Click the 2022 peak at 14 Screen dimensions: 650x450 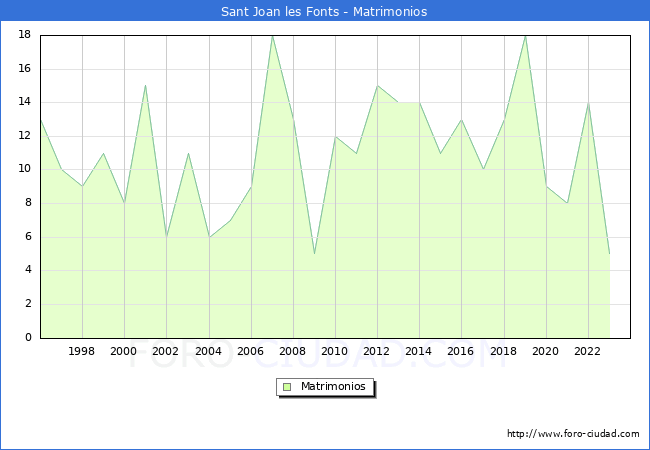click(588, 102)
